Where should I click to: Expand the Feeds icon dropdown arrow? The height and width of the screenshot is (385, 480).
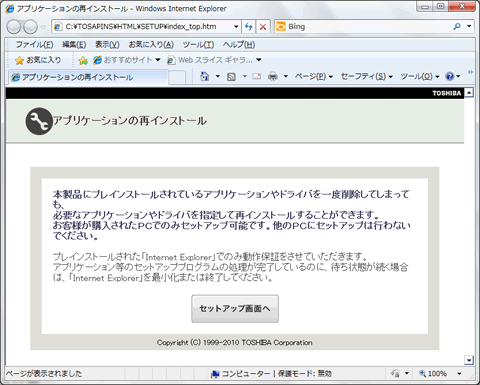coord(245,76)
